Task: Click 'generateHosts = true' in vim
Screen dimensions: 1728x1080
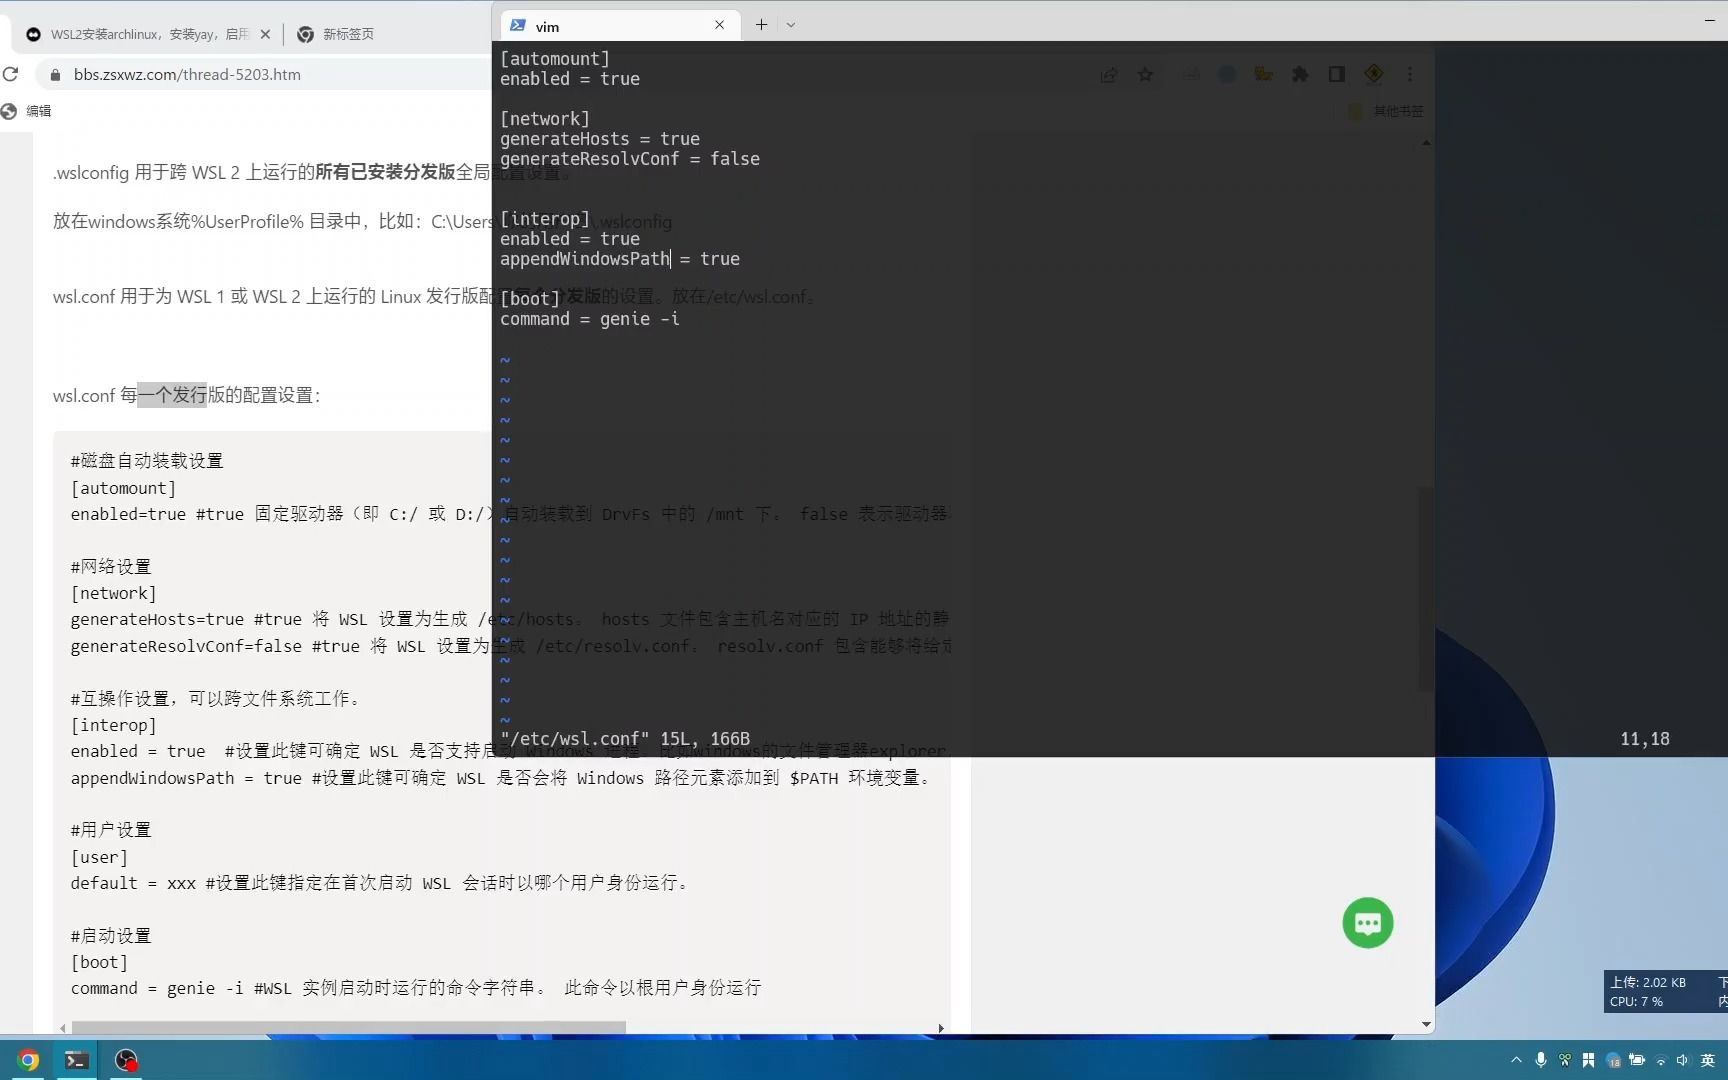Action: pyautogui.click(x=600, y=139)
